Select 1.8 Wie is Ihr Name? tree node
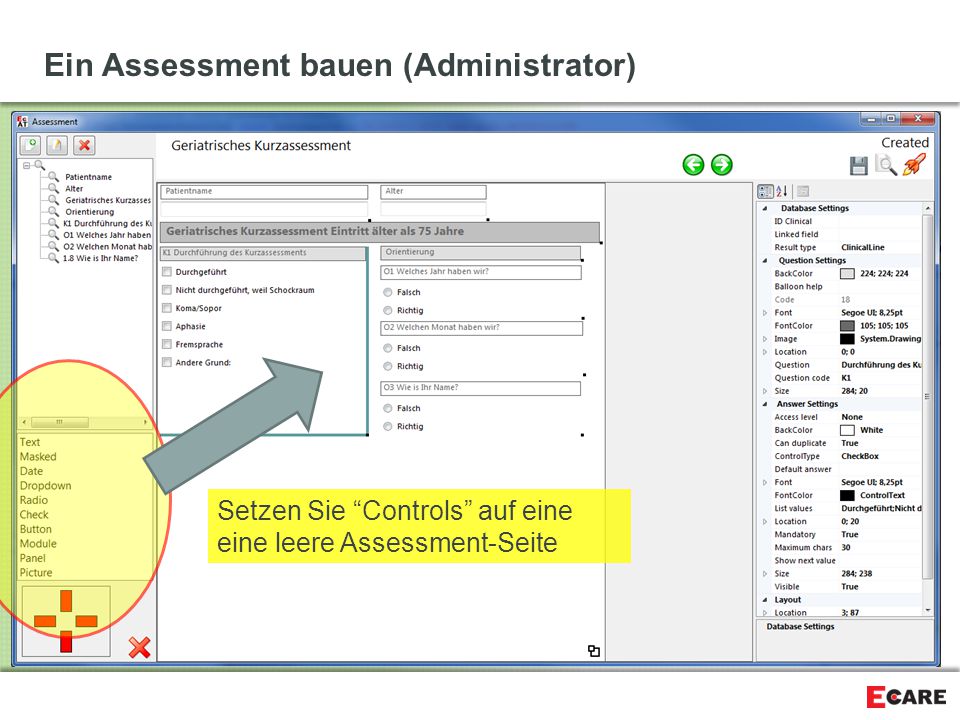This screenshot has width=960, height=720. click(100, 258)
